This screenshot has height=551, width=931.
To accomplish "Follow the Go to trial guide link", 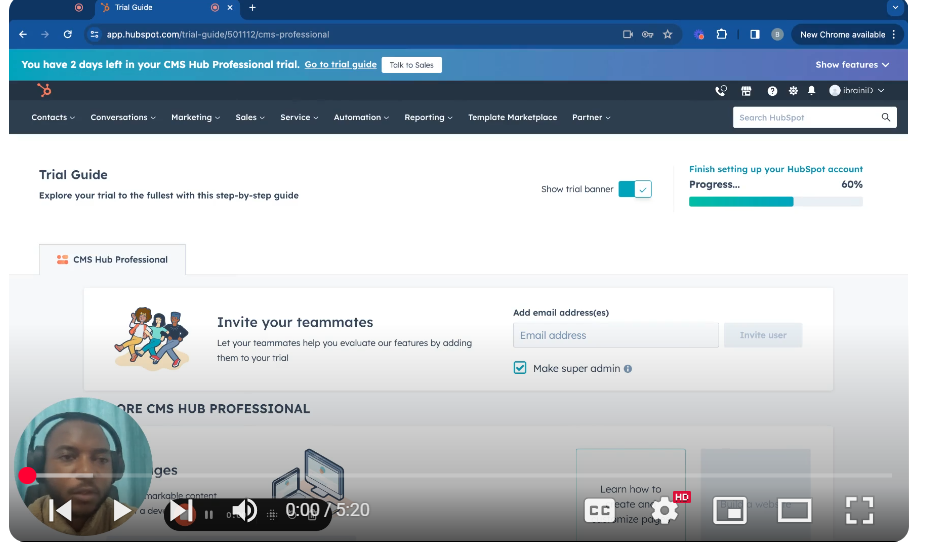I will pyautogui.click(x=340, y=65).
